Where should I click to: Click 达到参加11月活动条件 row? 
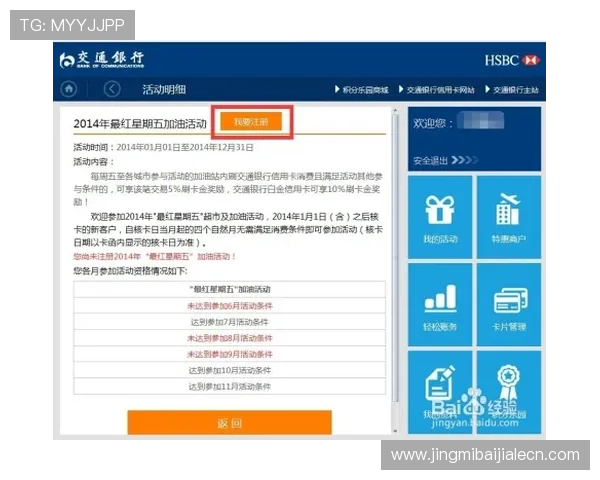230,386
